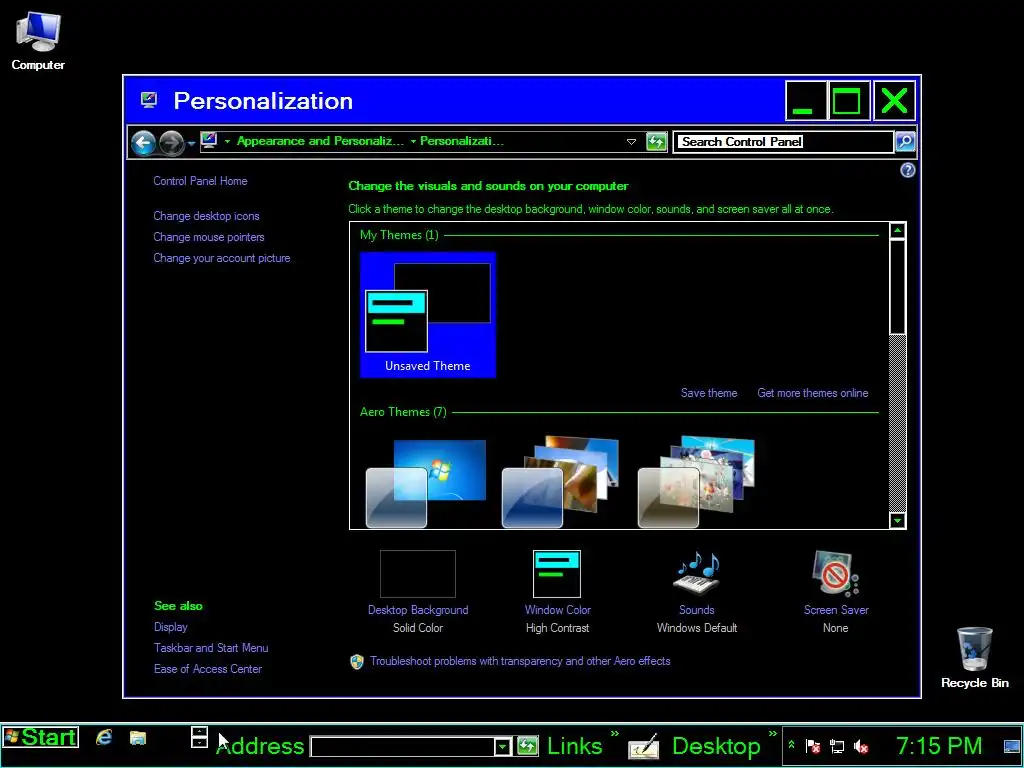This screenshot has width=1024, height=768.
Task: Open network status tray icon
Action: coord(837,746)
